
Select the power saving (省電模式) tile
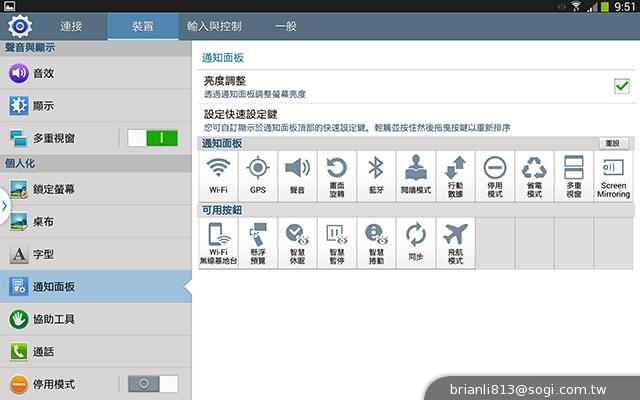pos(534,176)
